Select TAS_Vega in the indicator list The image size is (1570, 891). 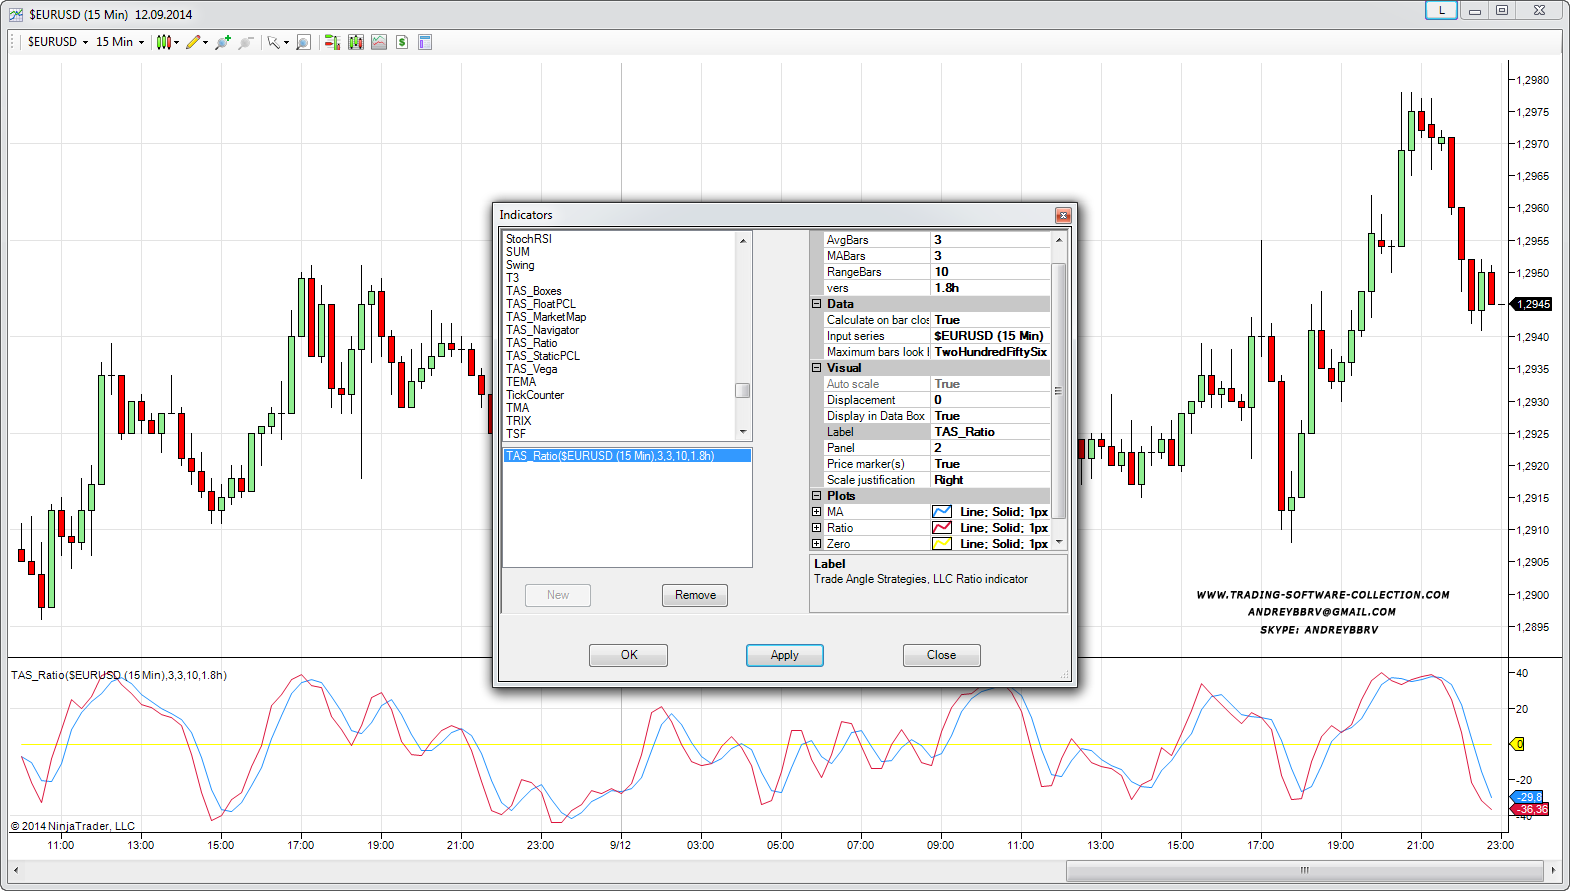click(x=531, y=369)
